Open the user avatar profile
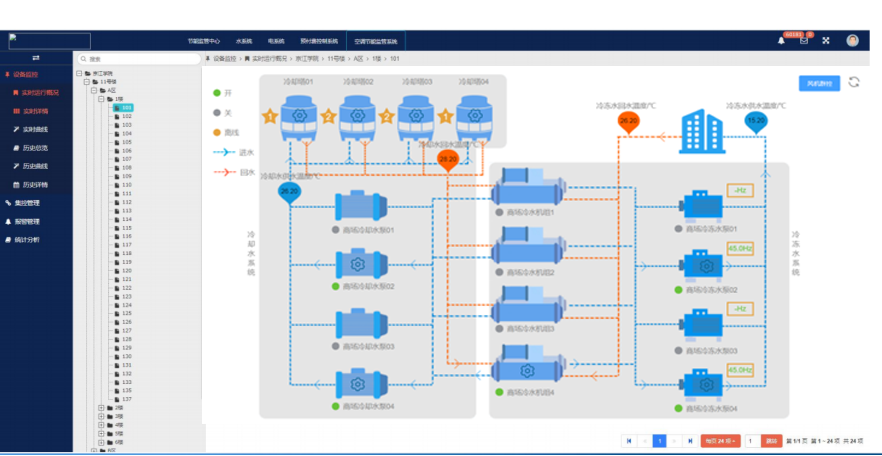 852,41
